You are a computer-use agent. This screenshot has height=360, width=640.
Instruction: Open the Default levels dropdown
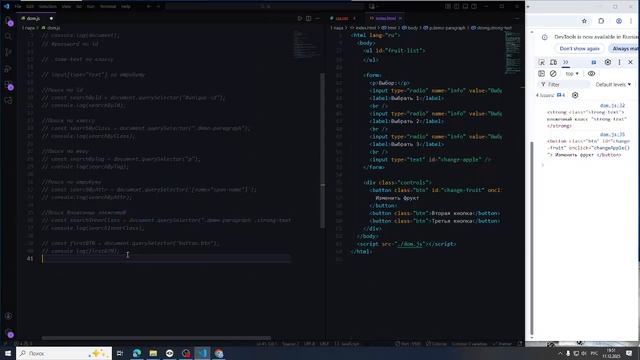pyautogui.click(x=613, y=84)
